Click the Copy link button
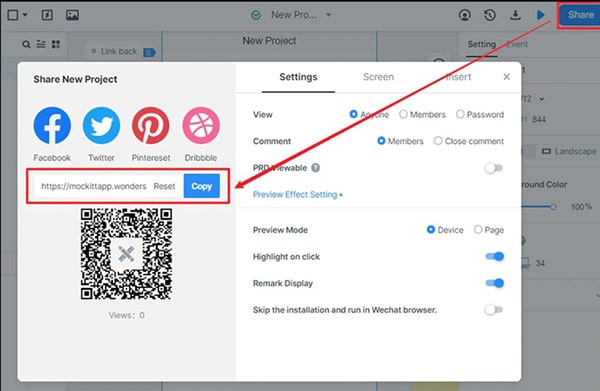This screenshot has width=600, height=391. 202,186
